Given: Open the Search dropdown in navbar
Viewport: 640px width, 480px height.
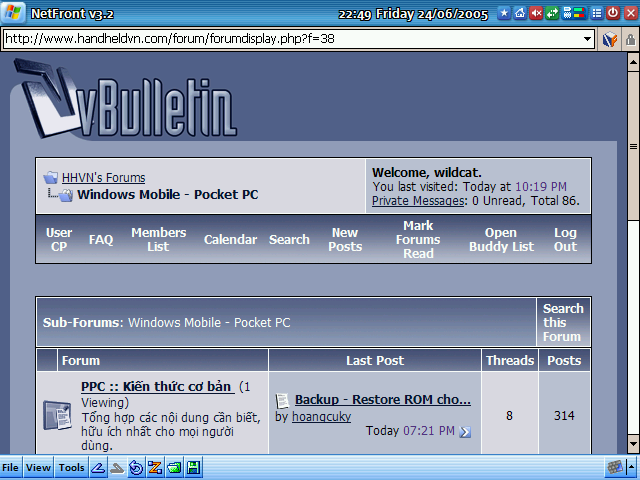Looking at the screenshot, I should (x=289, y=239).
